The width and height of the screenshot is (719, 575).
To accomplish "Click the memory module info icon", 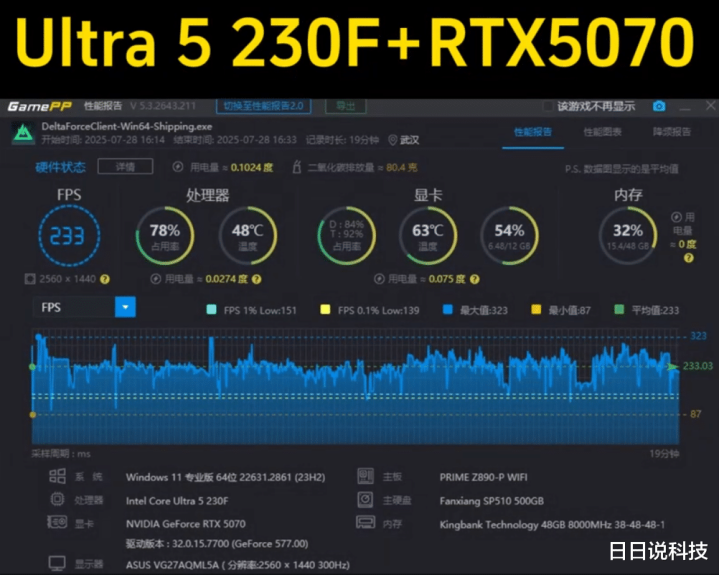I will 365,522.
